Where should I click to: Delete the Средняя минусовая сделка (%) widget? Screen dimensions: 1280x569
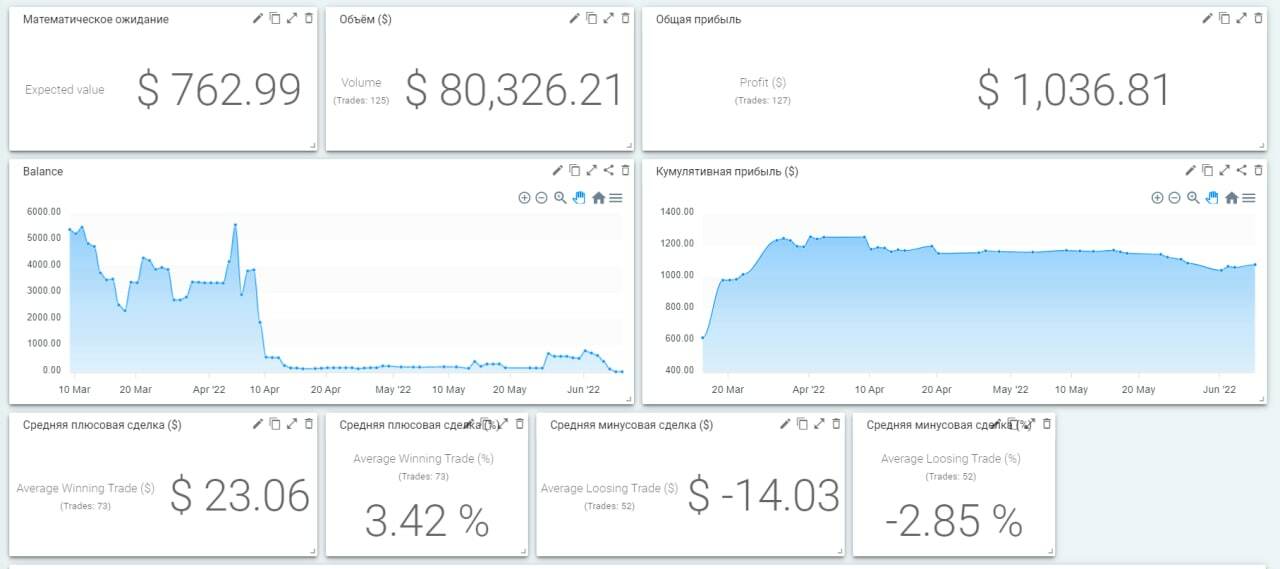click(x=1047, y=424)
